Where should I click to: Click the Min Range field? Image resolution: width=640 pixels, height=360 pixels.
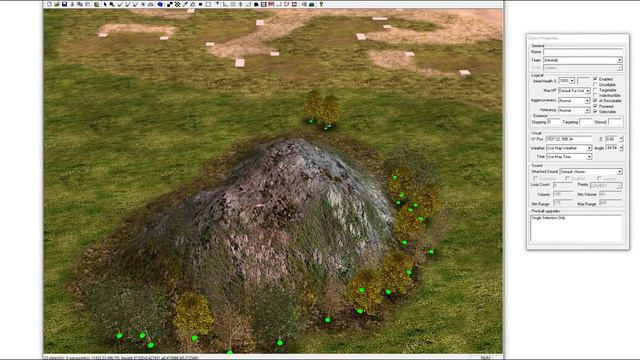coord(563,203)
